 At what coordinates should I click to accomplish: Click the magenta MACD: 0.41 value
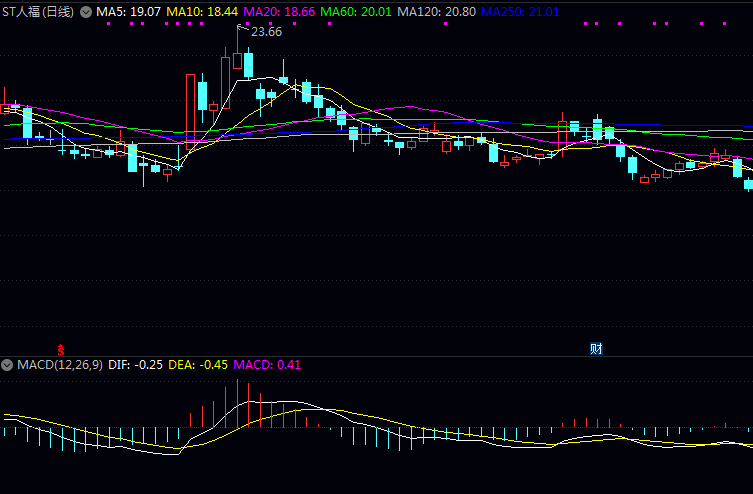267,365
